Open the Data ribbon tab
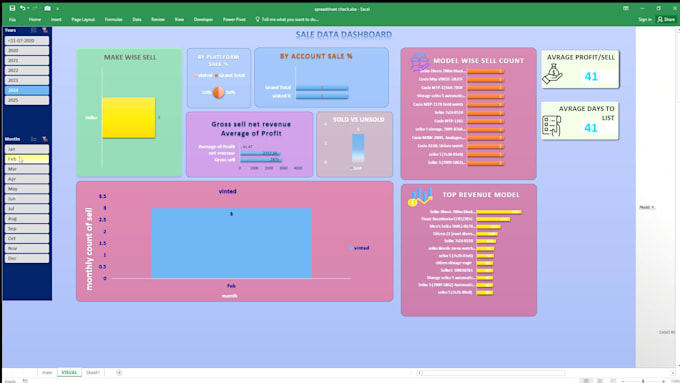 point(137,20)
